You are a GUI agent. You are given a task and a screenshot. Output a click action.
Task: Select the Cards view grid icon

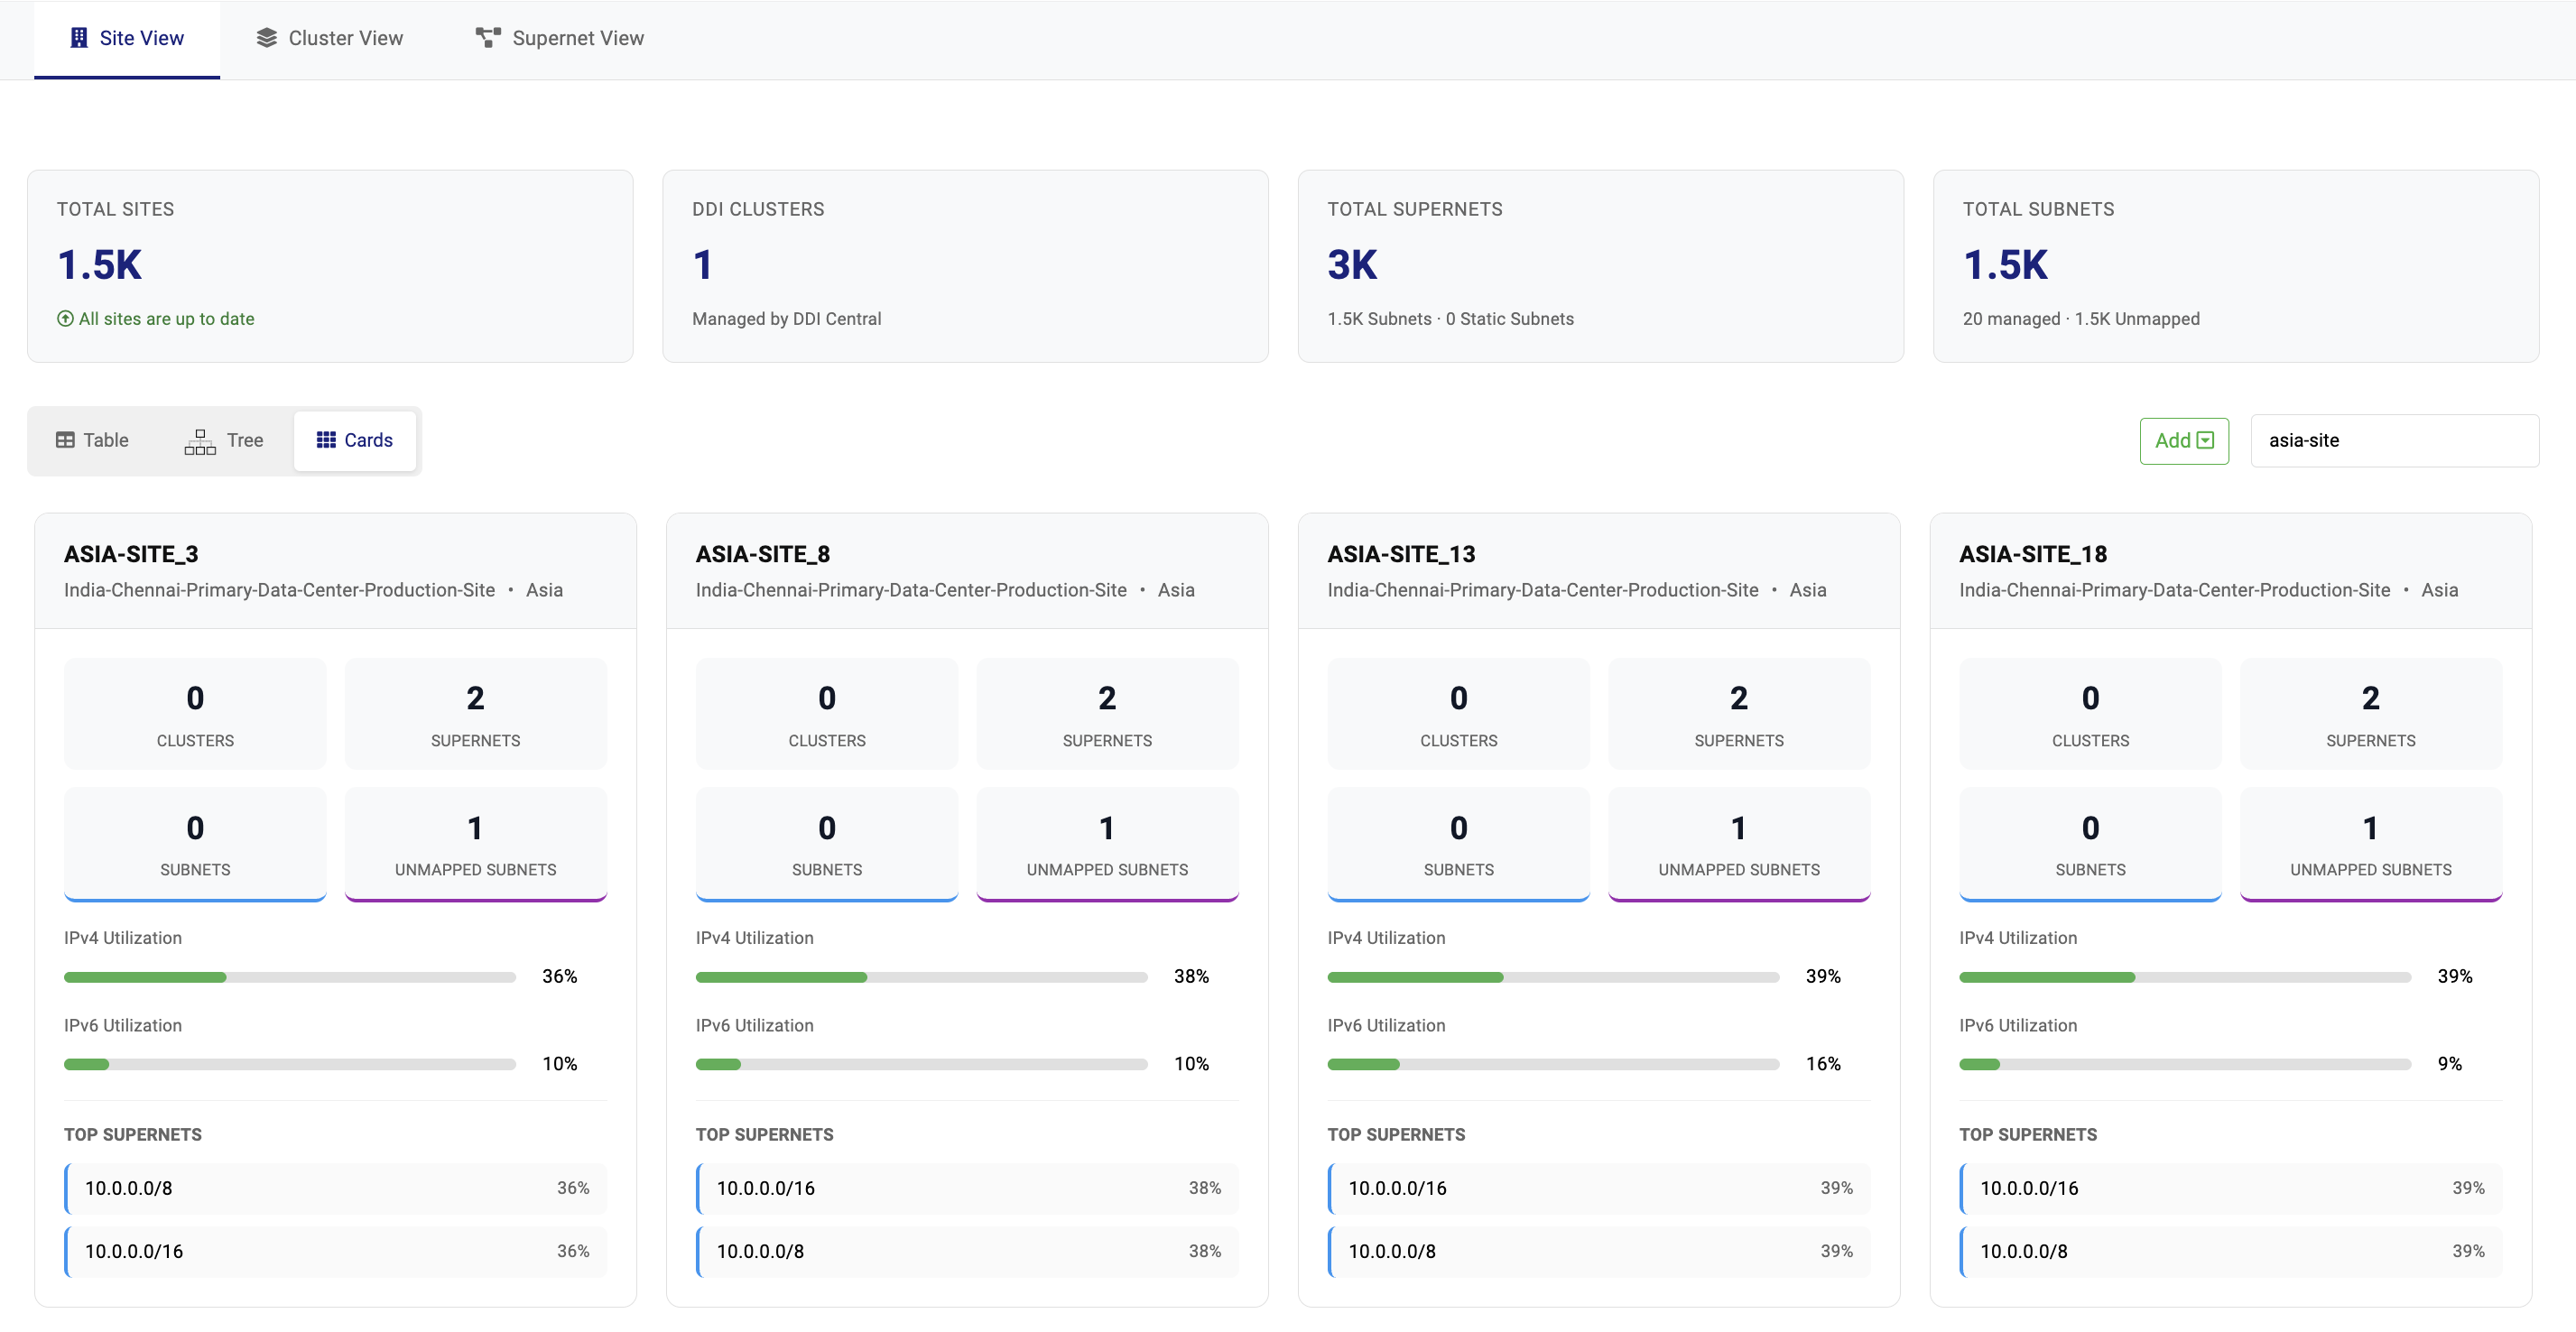[325, 440]
